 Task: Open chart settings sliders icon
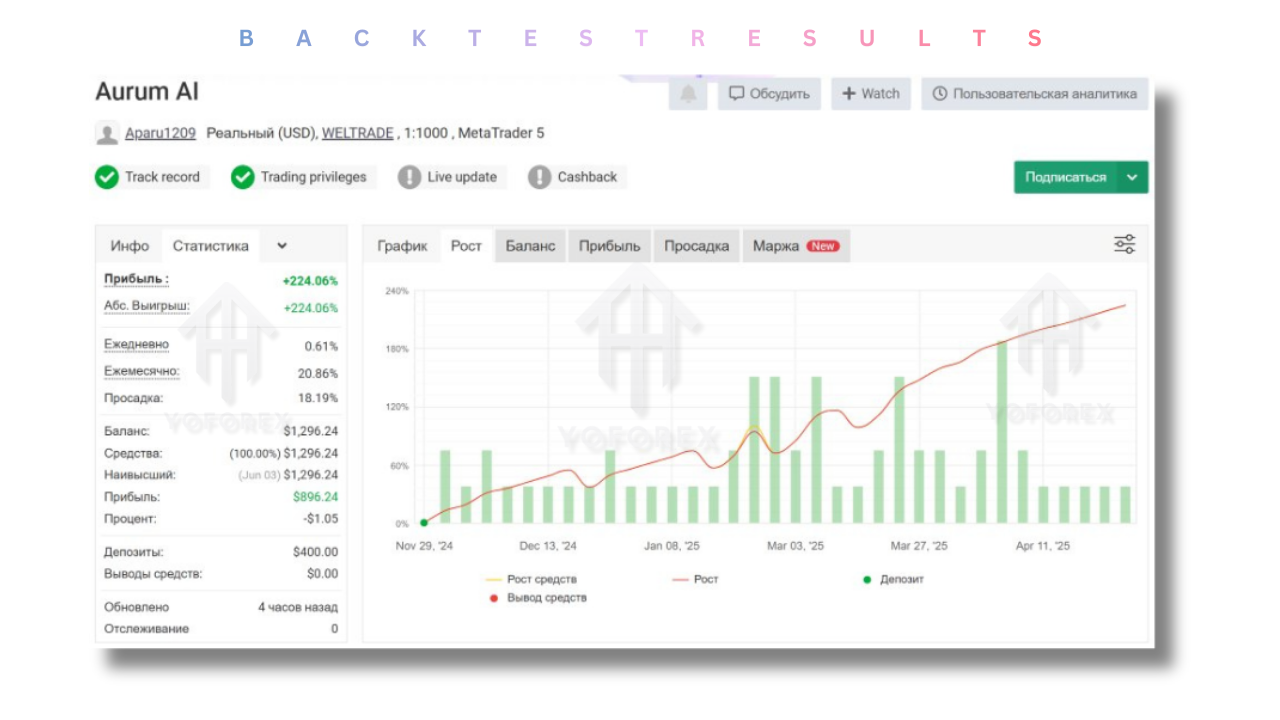1125,245
